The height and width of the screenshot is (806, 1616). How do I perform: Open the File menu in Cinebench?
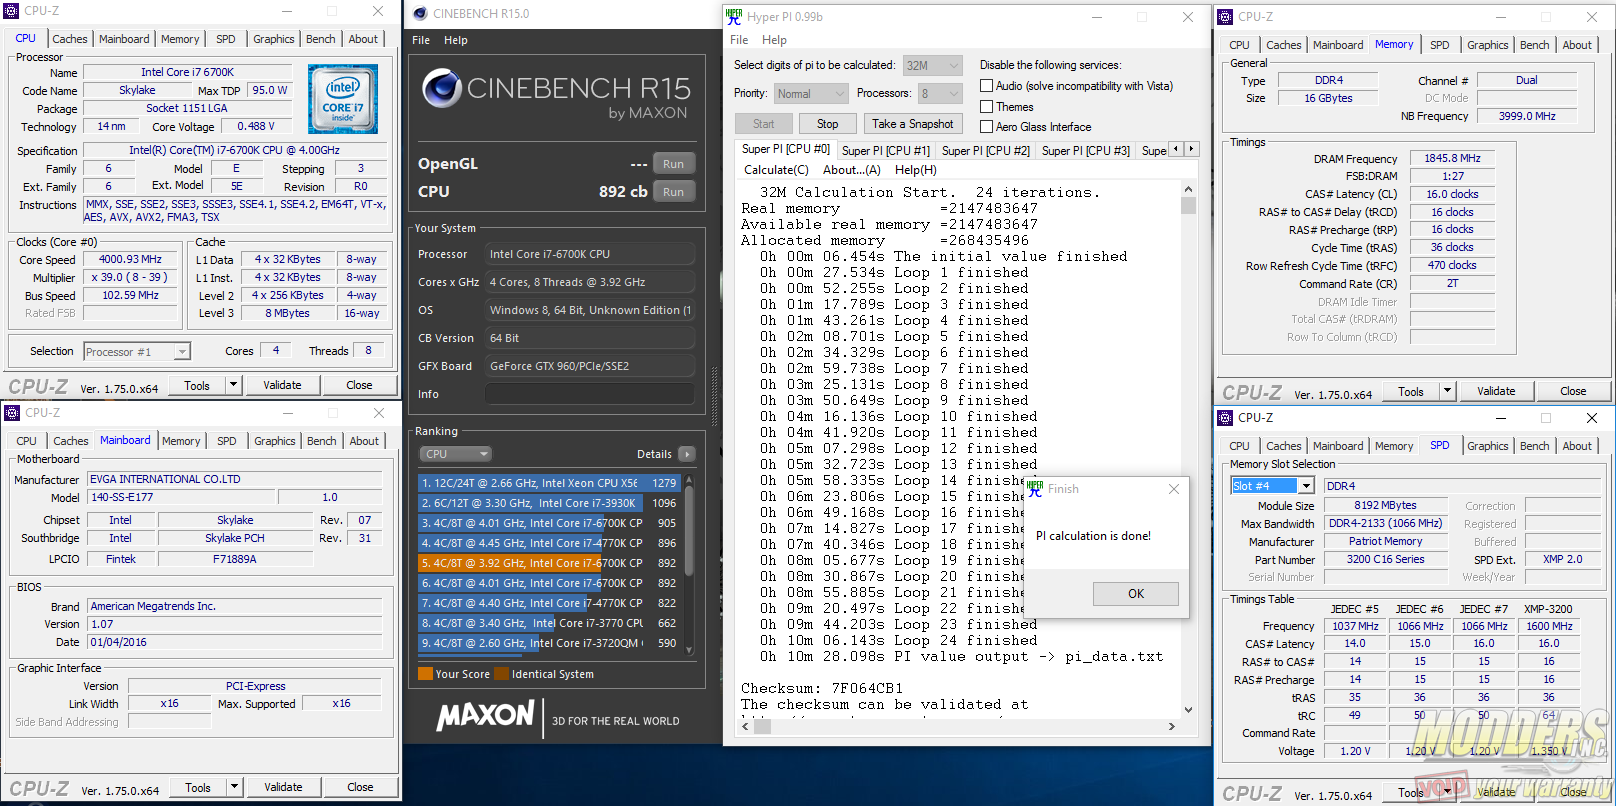pyautogui.click(x=421, y=40)
